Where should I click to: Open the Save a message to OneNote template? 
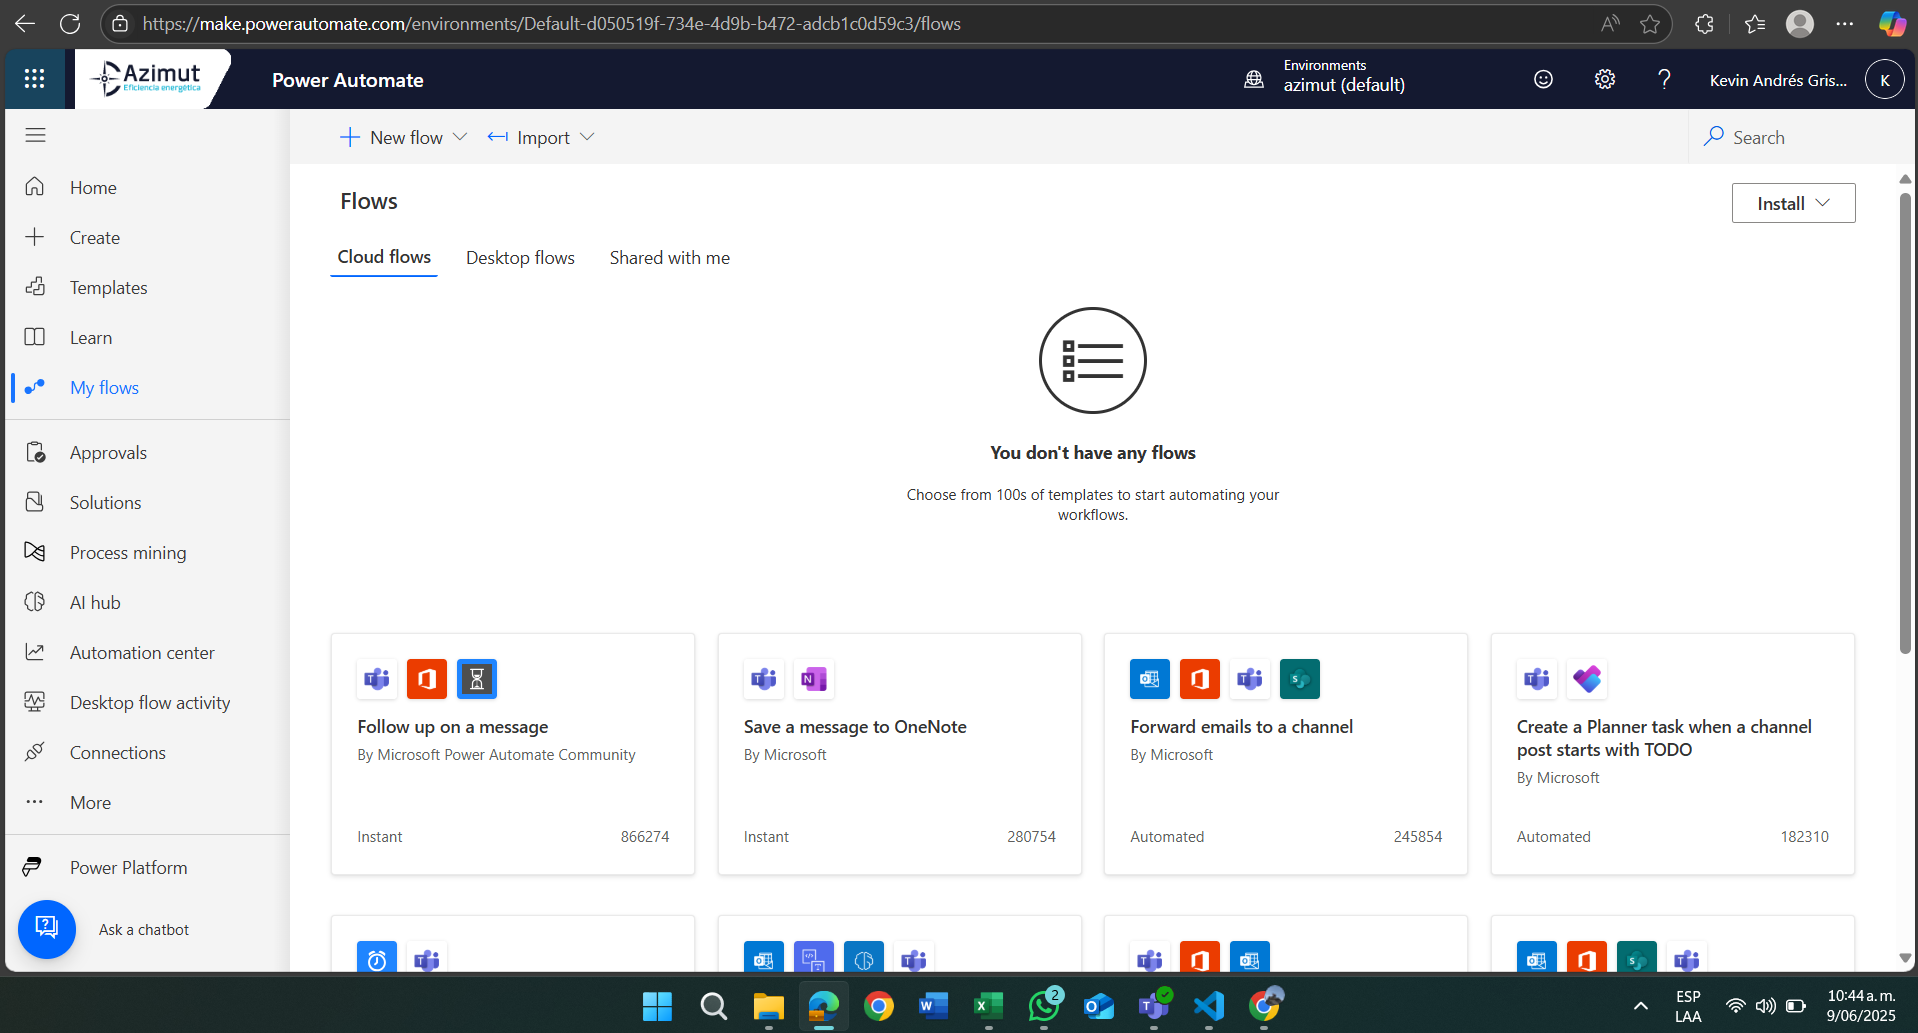(900, 754)
